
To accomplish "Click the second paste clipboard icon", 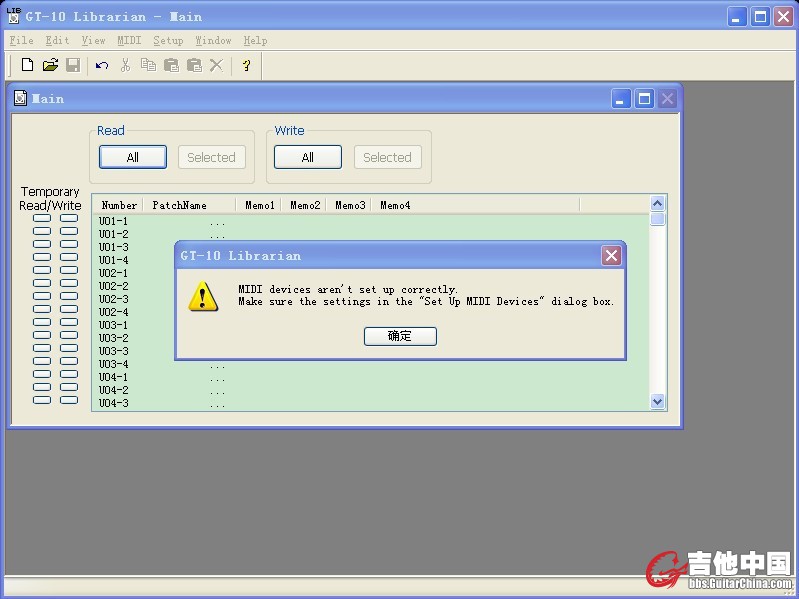I will 194,65.
